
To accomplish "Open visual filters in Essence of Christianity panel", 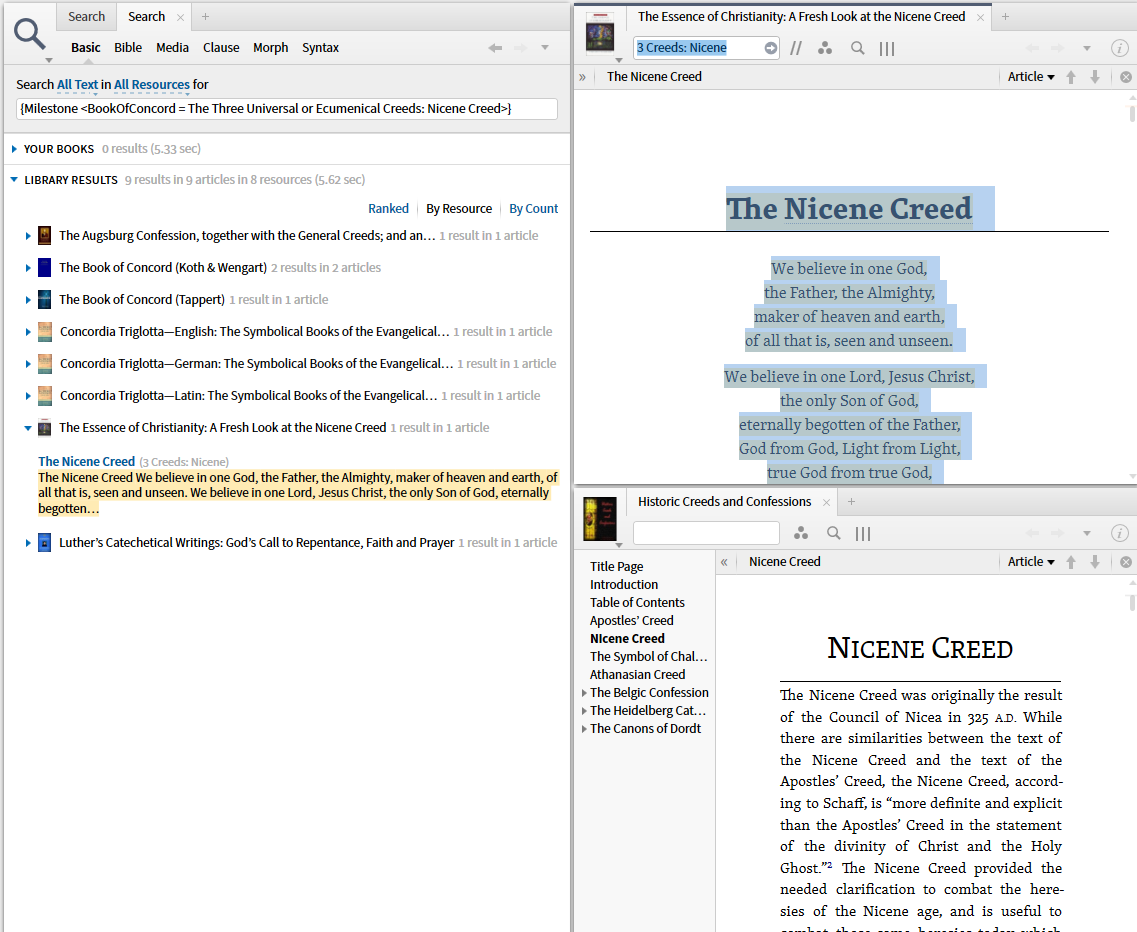I will [x=825, y=48].
